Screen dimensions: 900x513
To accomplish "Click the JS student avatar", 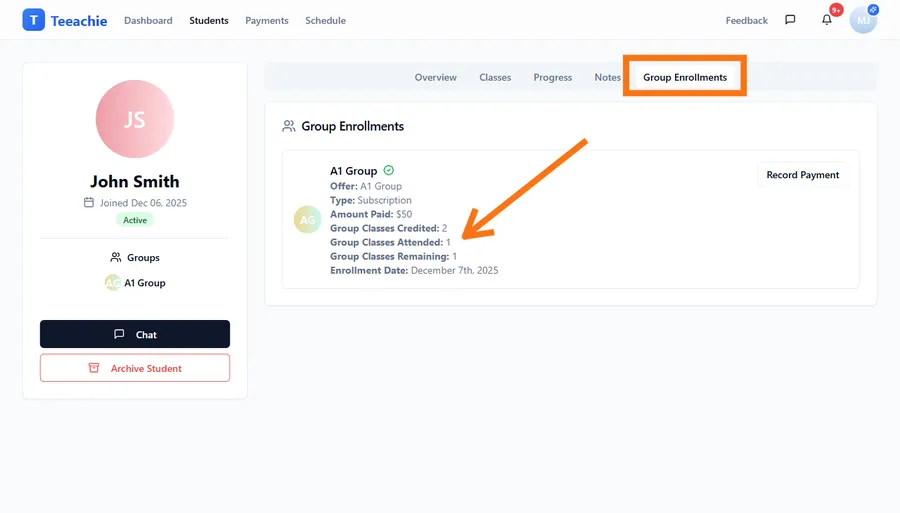I will 135,119.
